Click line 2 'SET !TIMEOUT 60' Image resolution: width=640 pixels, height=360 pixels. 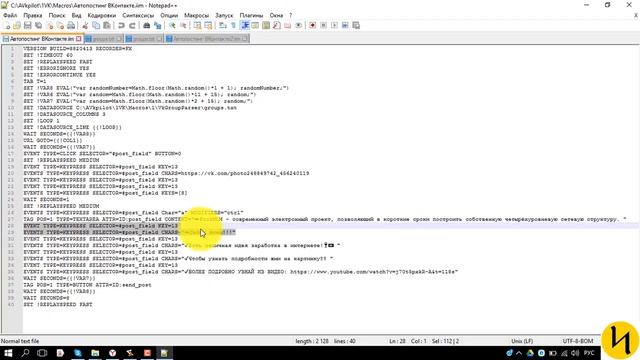coord(48,55)
